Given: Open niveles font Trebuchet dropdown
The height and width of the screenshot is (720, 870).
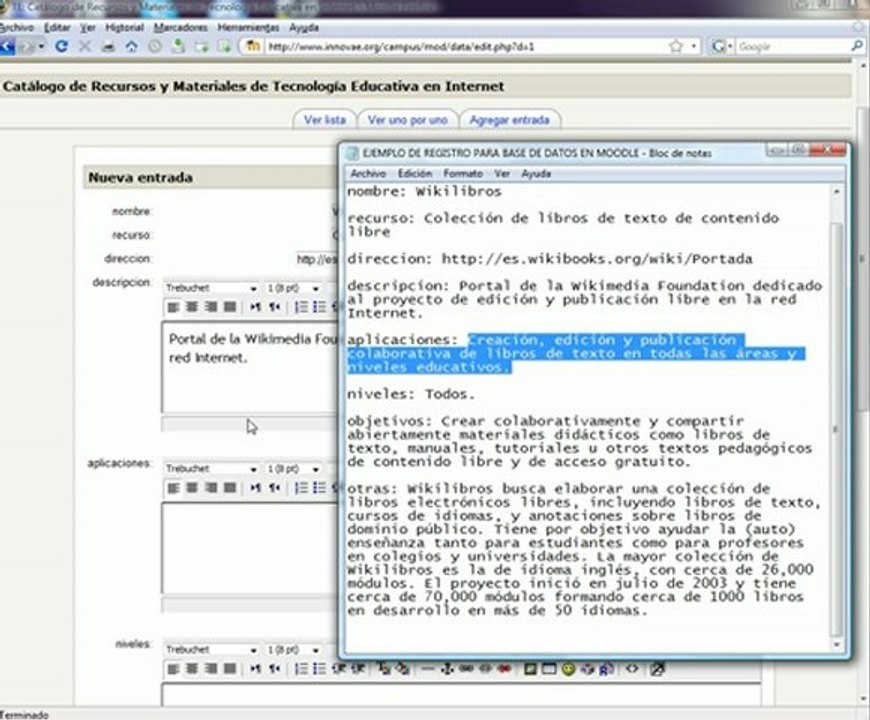Looking at the screenshot, I should pos(211,650).
